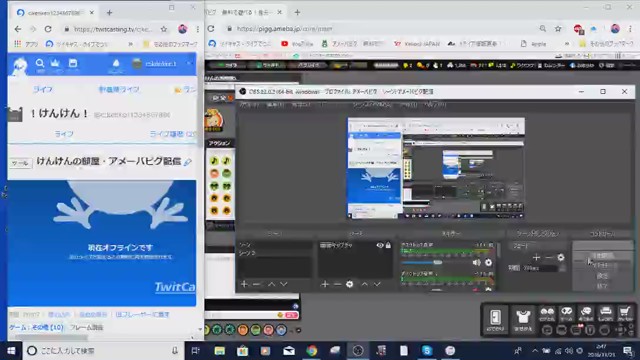This screenshot has height=360, width=640.
Task: Open desktop audio mixer settings gear
Action: 488,262
